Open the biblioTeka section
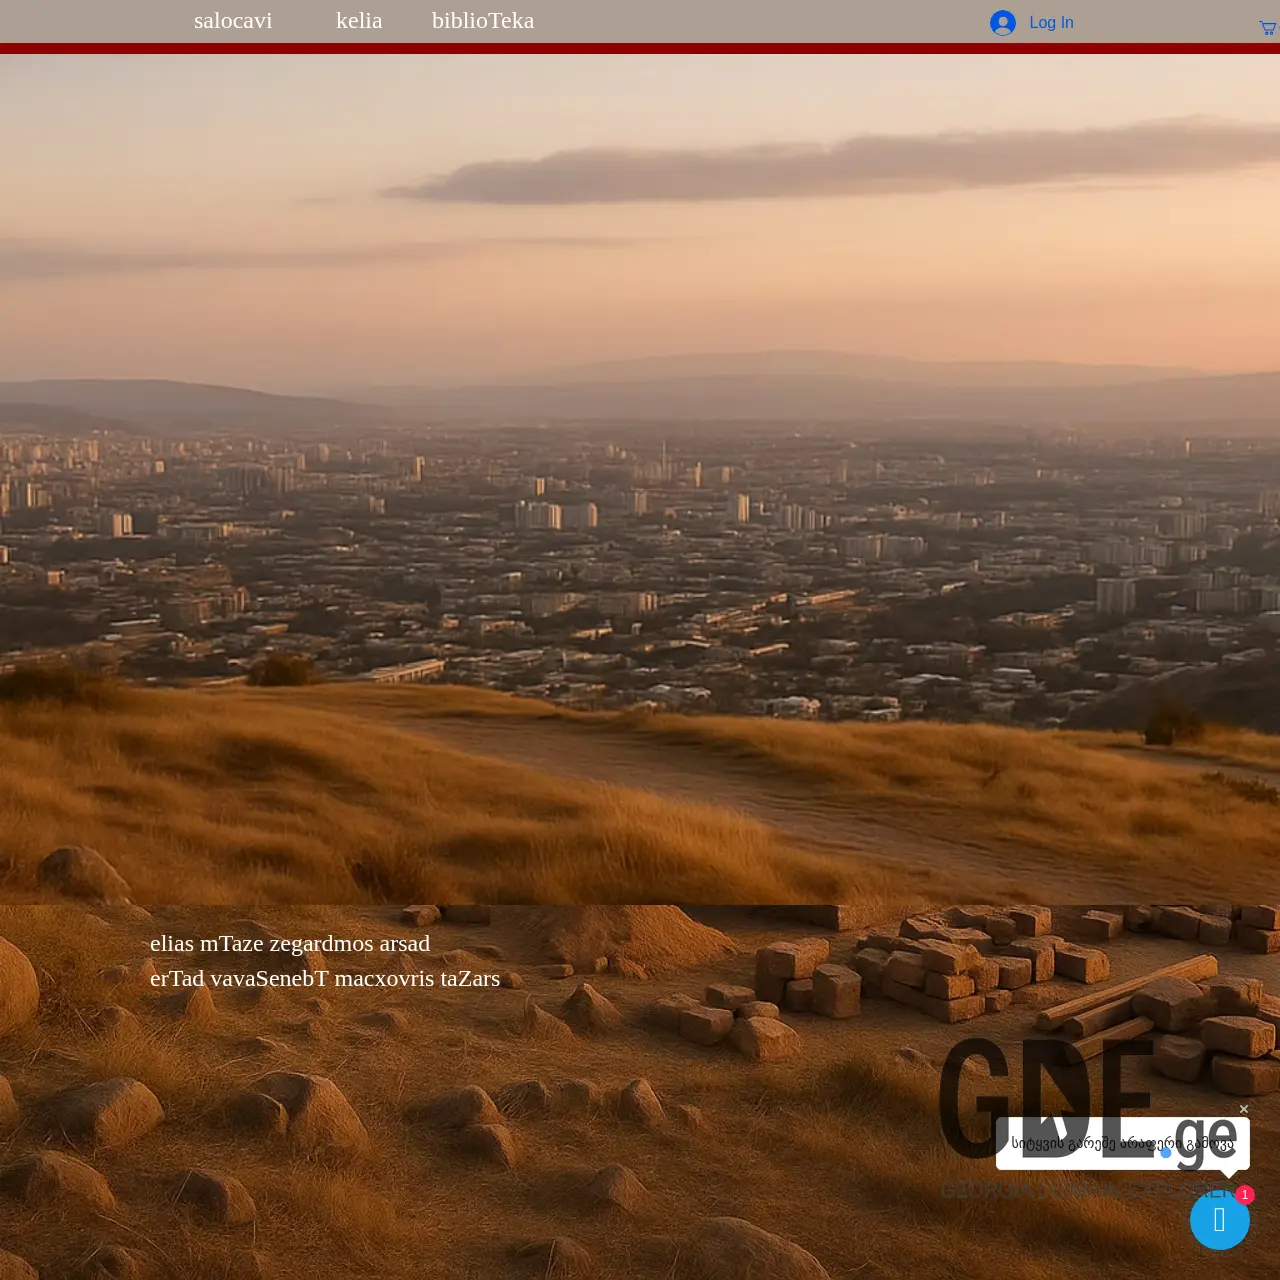Screen dimensions: 1280x1280 pos(483,20)
